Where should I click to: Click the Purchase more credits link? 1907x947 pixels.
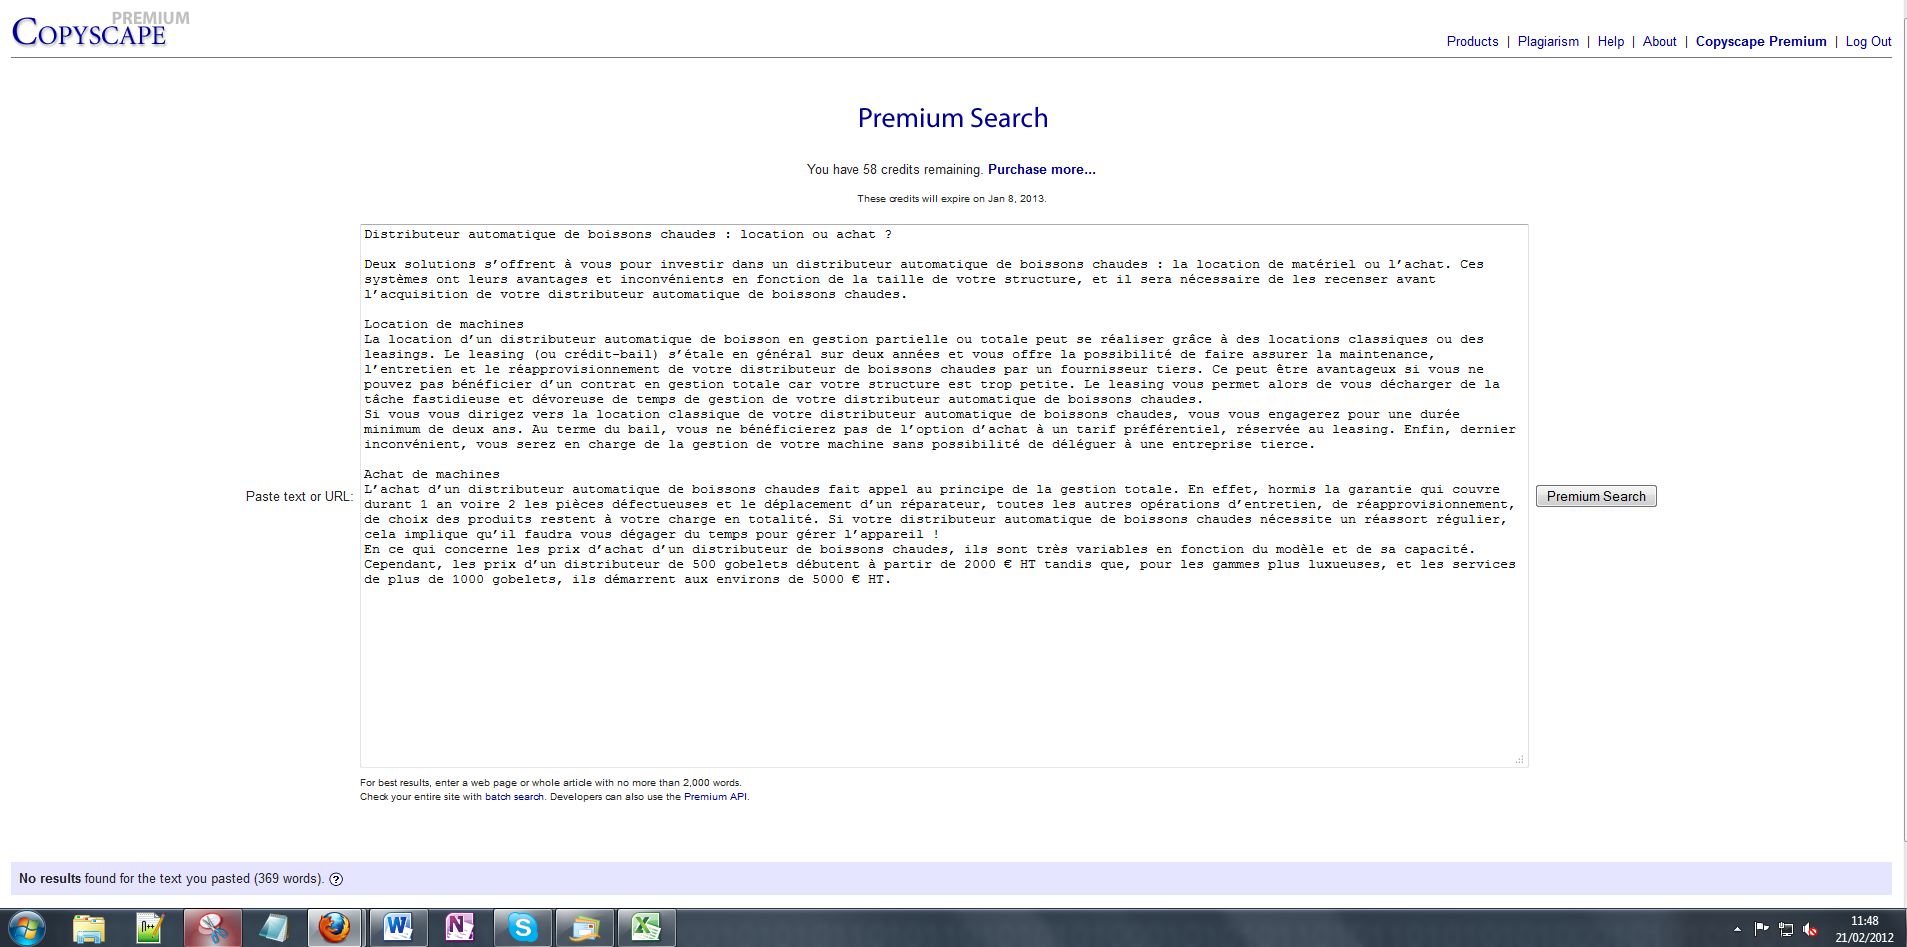click(1041, 170)
